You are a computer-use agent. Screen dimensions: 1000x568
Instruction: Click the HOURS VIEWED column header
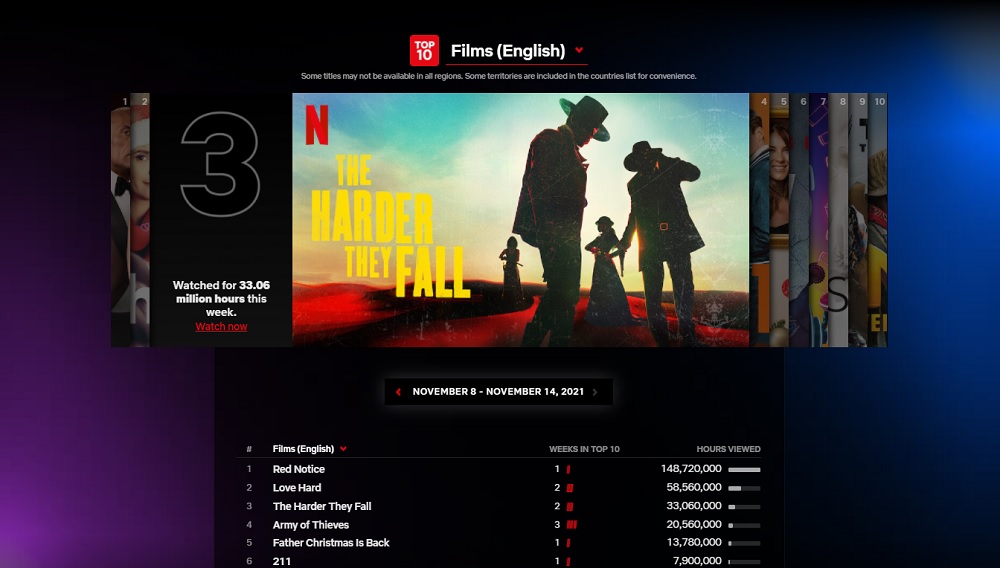click(728, 449)
